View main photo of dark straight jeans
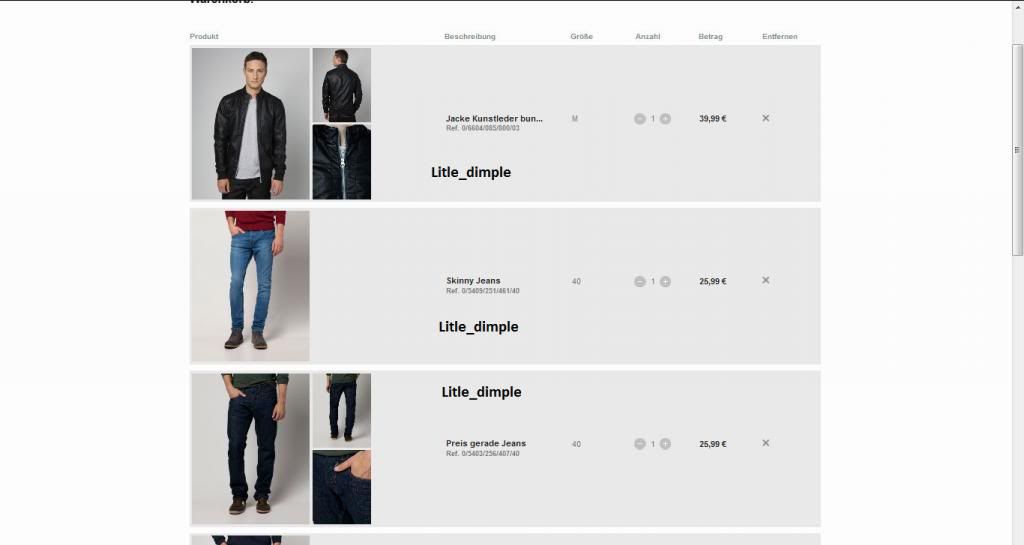Image resolution: width=1024 pixels, height=545 pixels. [250, 449]
